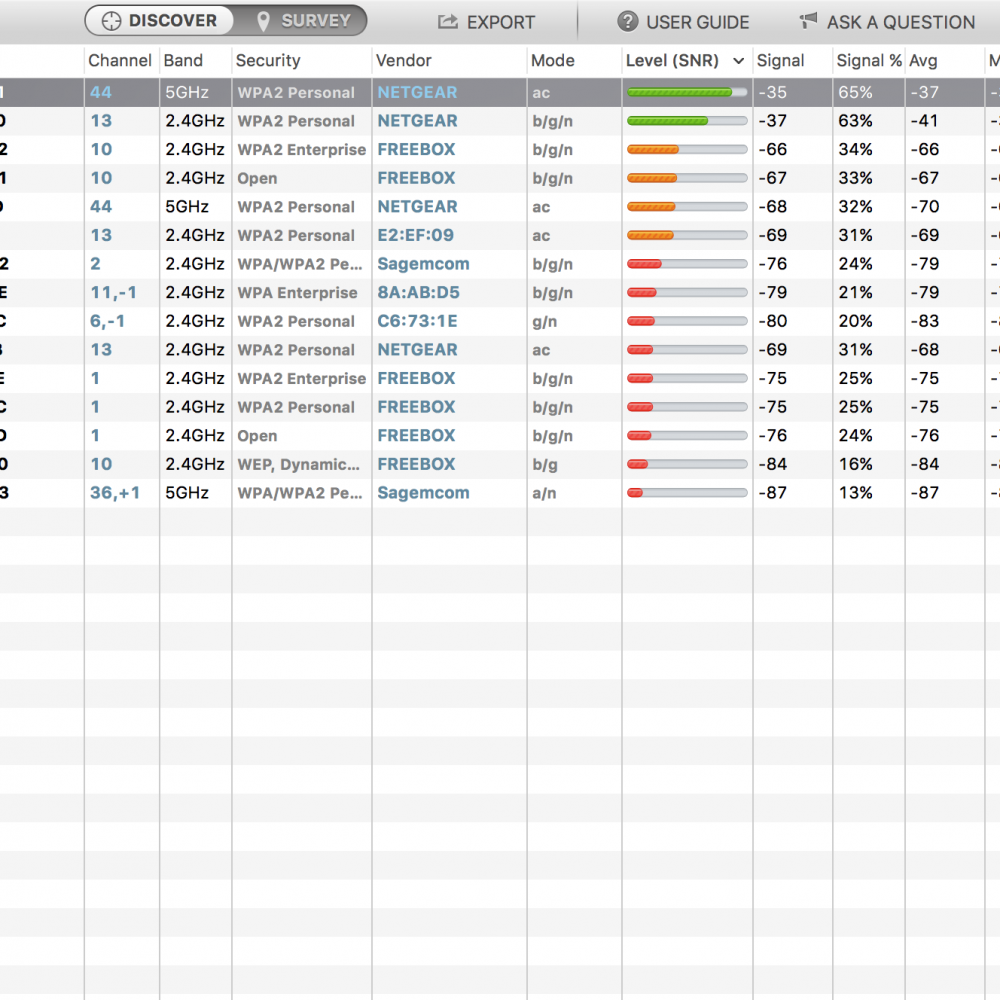This screenshot has height=1000, width=1000.
Task: Click Sagemcom vendor on channel 2
Action: (423, 264)
